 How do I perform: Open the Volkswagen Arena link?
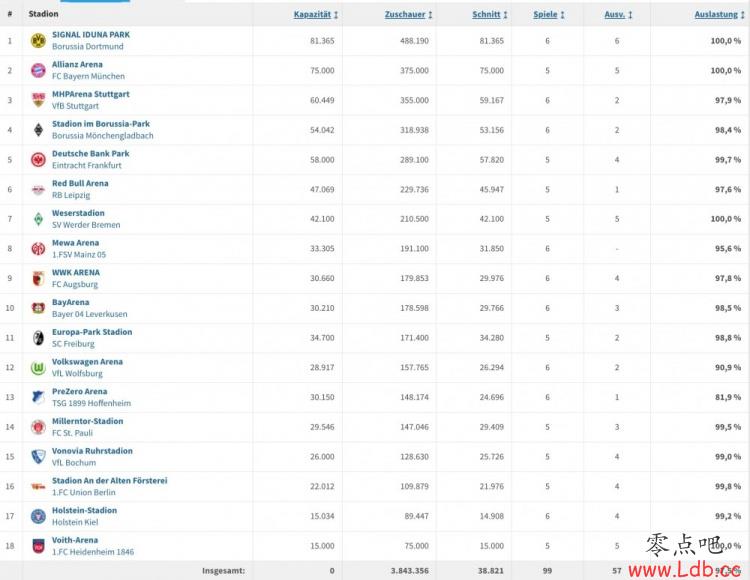point(87,361)
